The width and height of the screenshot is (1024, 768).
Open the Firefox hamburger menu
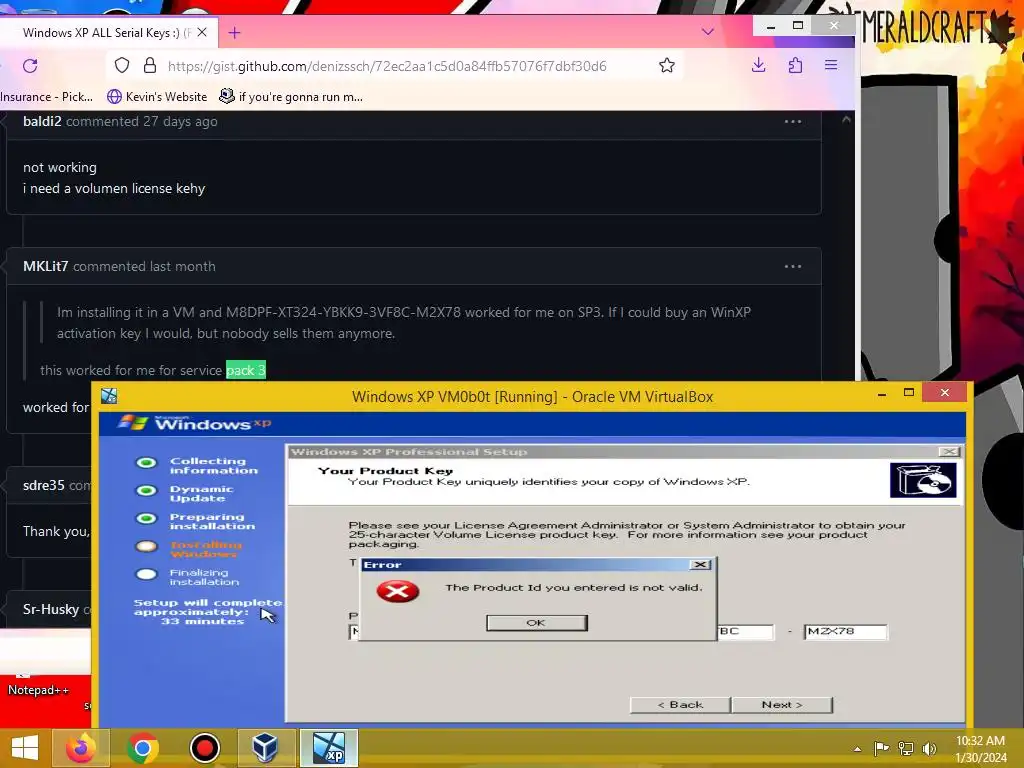831,65
